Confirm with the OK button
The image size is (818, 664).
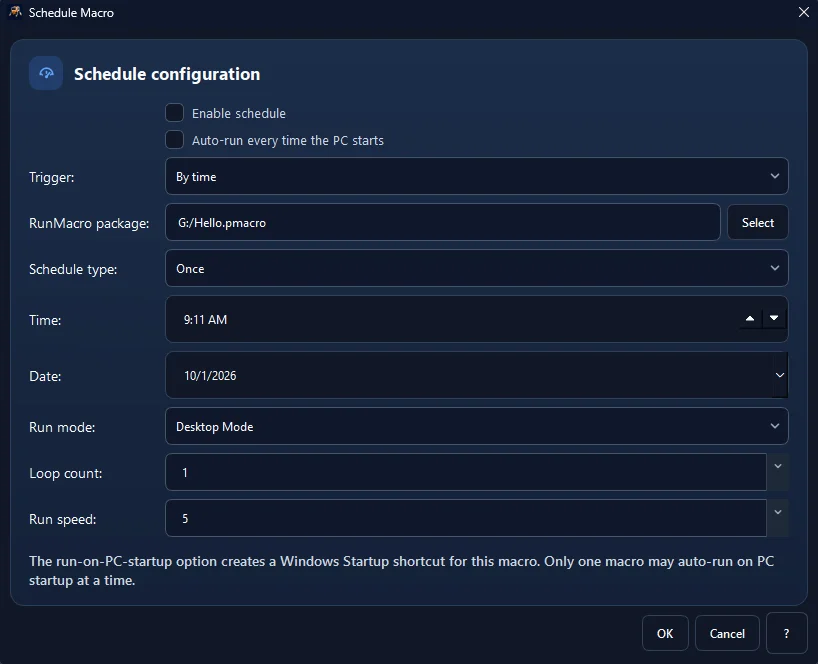pos(665,633)
